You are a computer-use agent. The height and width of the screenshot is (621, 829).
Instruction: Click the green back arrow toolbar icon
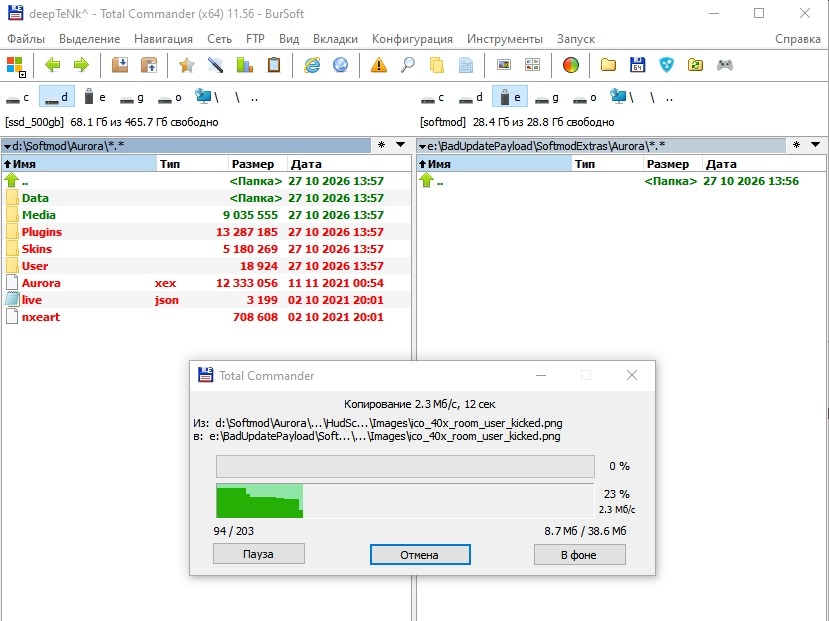tap(52, 65)
